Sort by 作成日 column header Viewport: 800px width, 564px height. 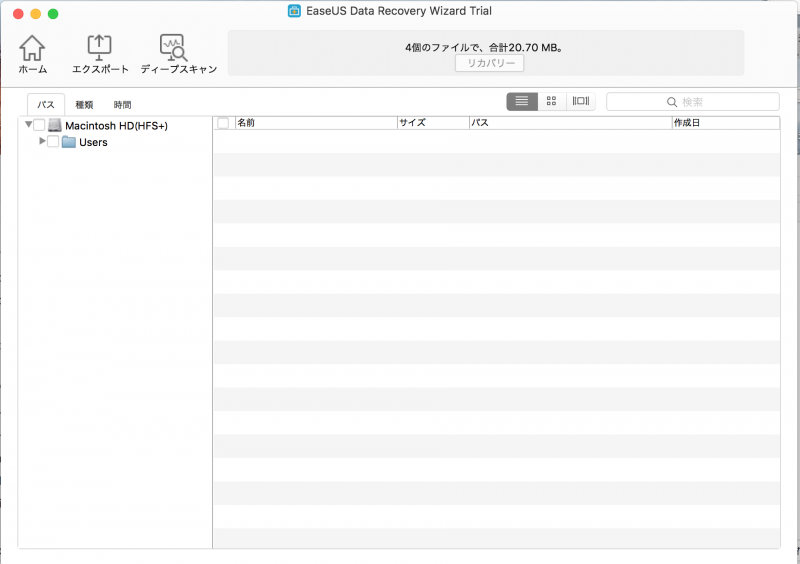click(726, 123)
